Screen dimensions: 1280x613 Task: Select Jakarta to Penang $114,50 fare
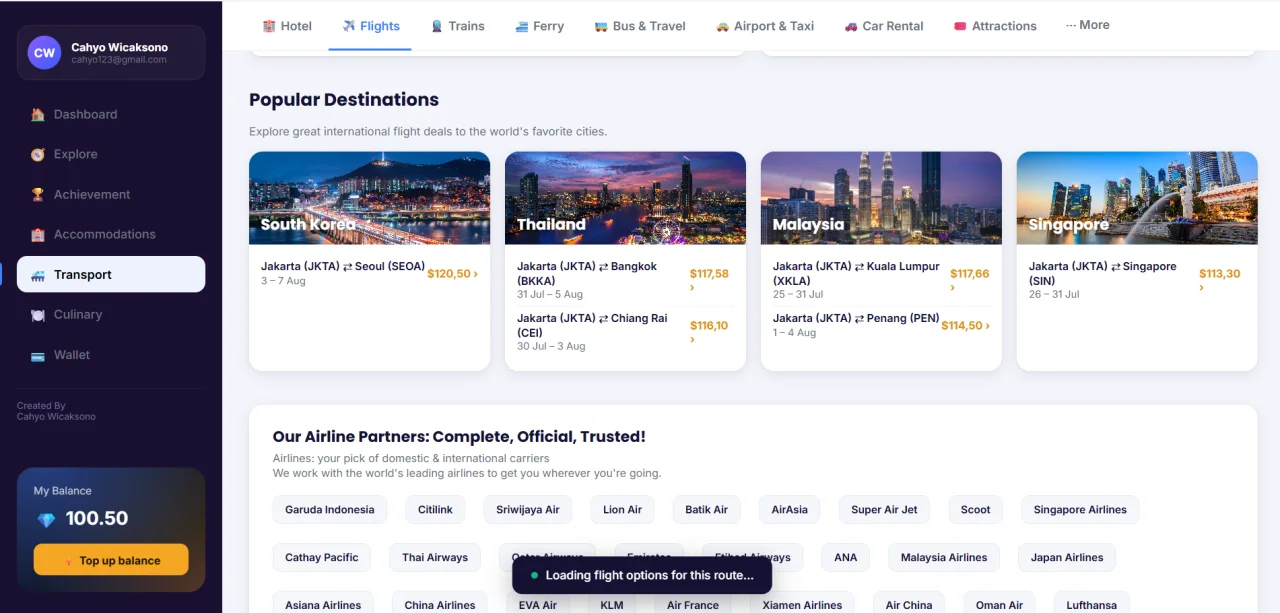point(881,325)
